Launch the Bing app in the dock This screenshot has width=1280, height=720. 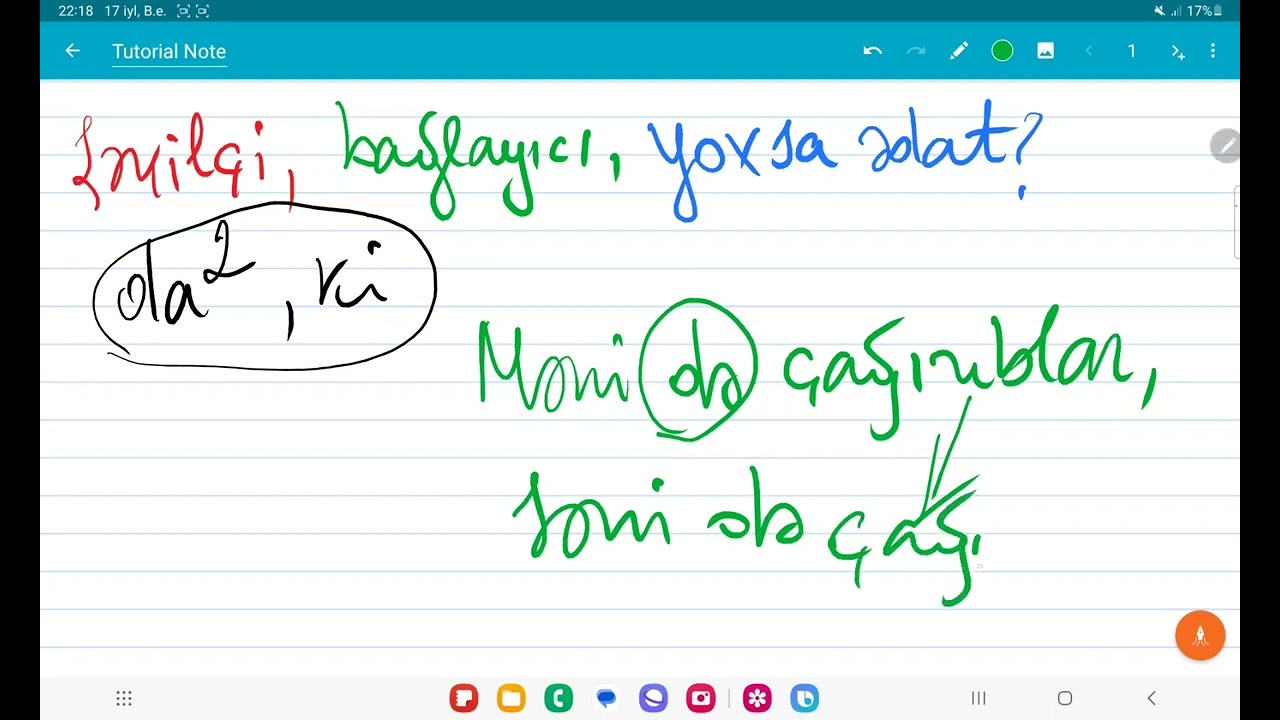(805, 698)
